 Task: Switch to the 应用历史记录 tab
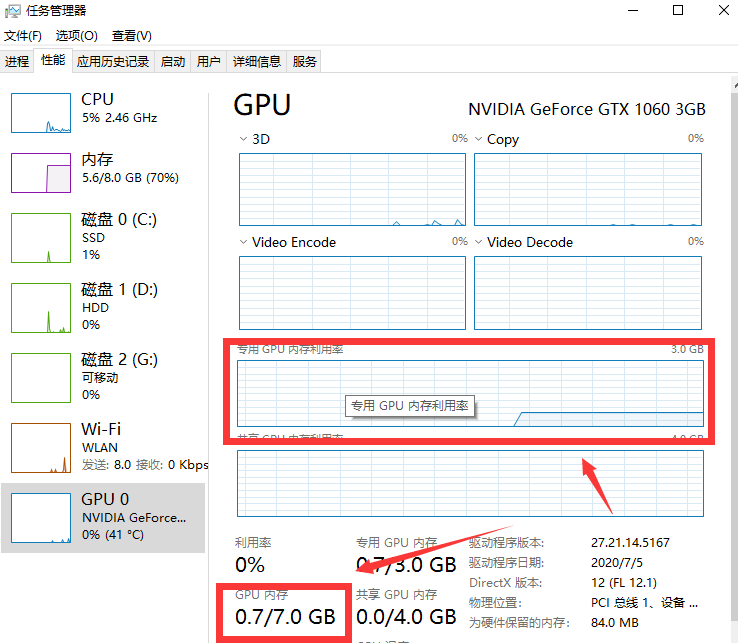[x=113, y=62]
